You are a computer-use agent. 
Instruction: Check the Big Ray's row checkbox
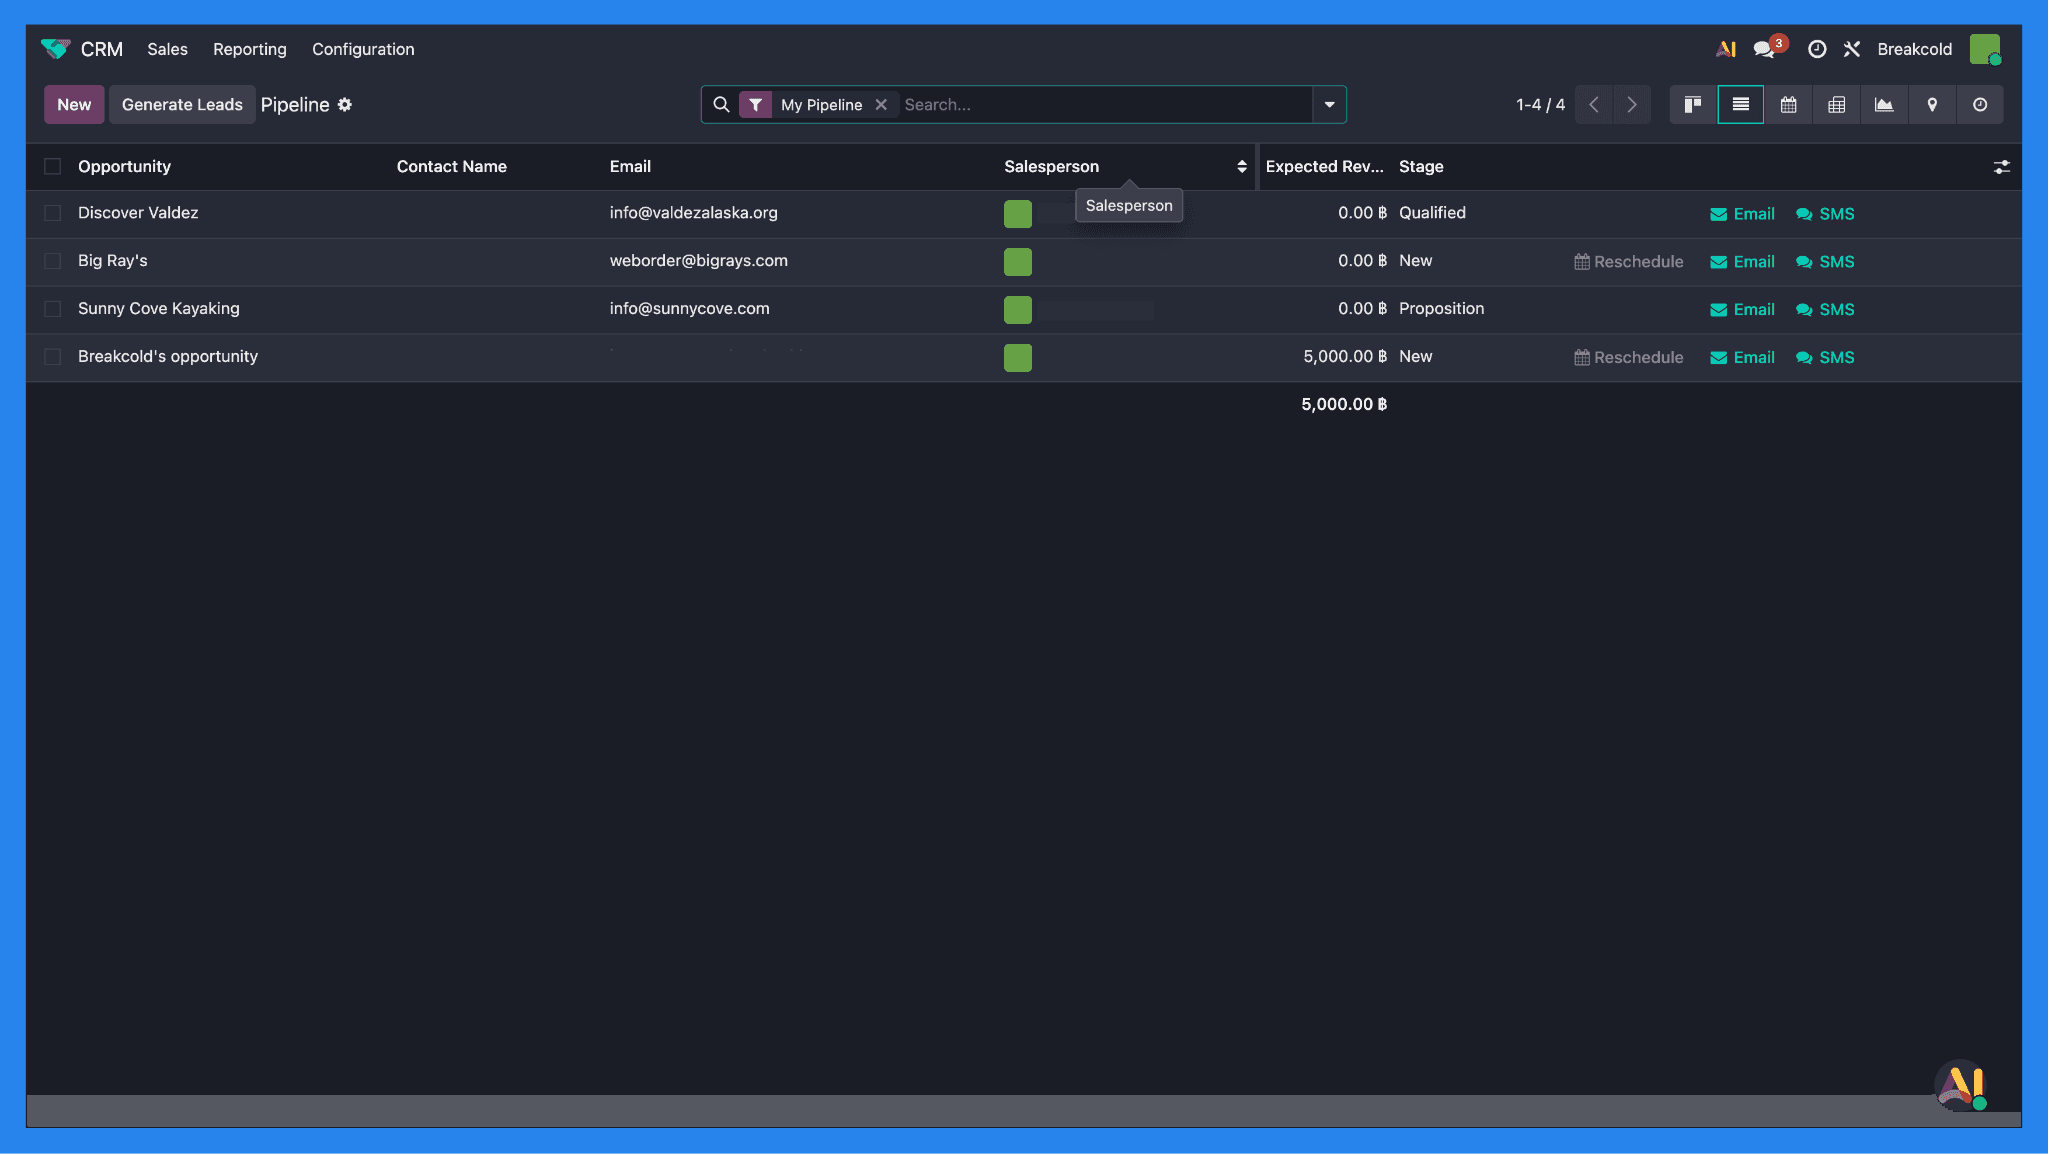point(53,261)
